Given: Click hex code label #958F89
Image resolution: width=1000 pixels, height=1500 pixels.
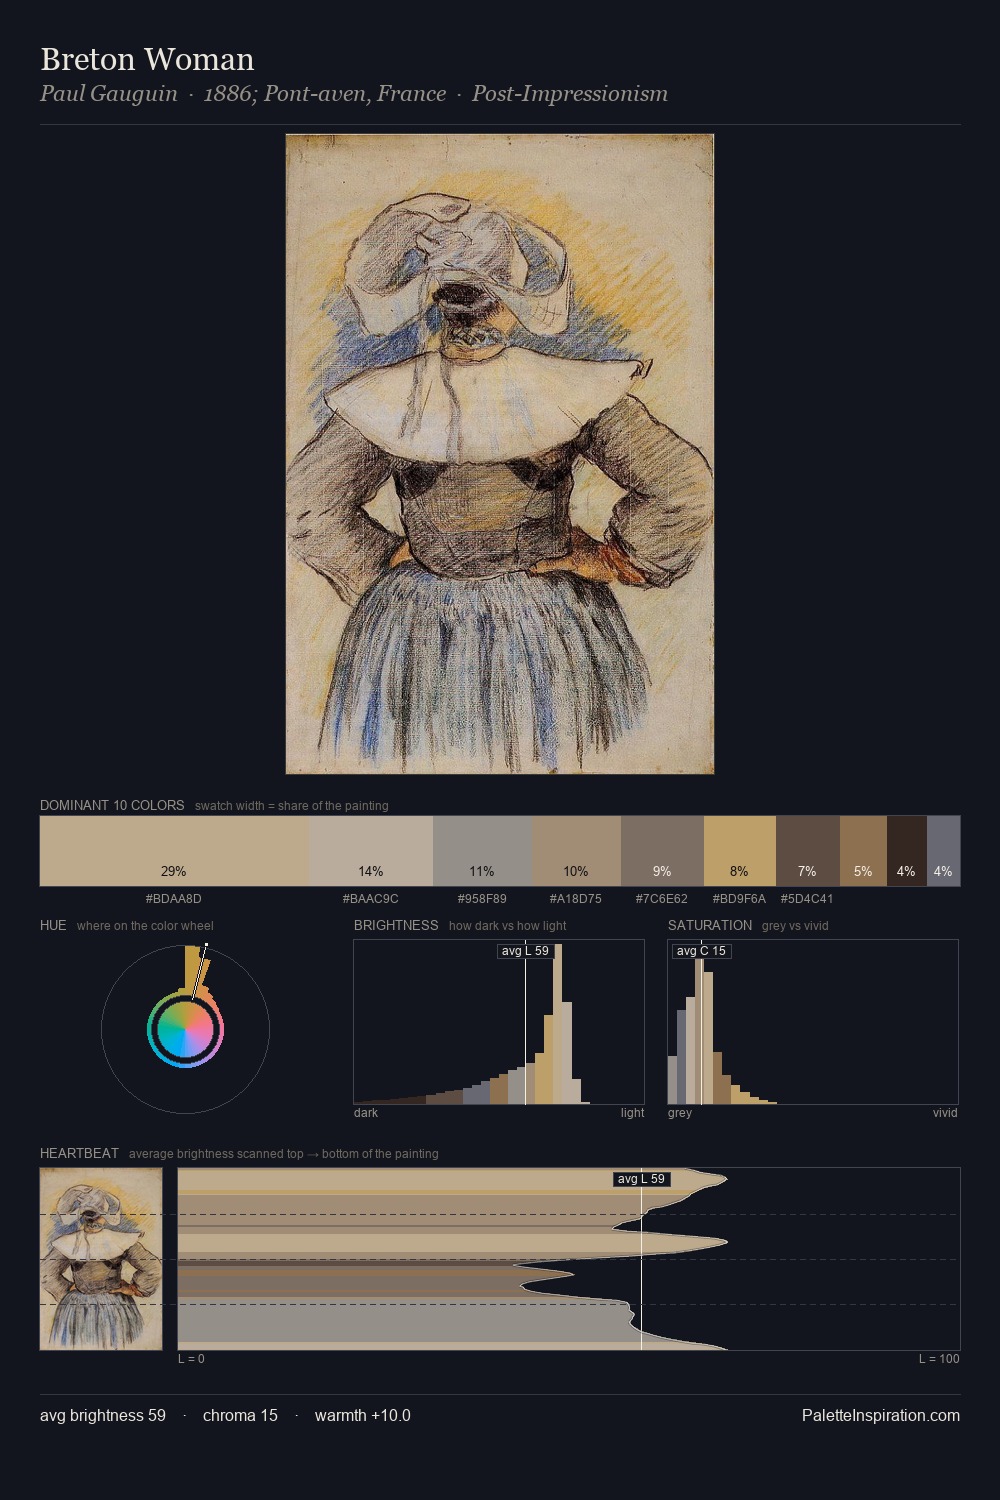Looking at the screenshot, I should pyautogui.click(x=482, y=898).
